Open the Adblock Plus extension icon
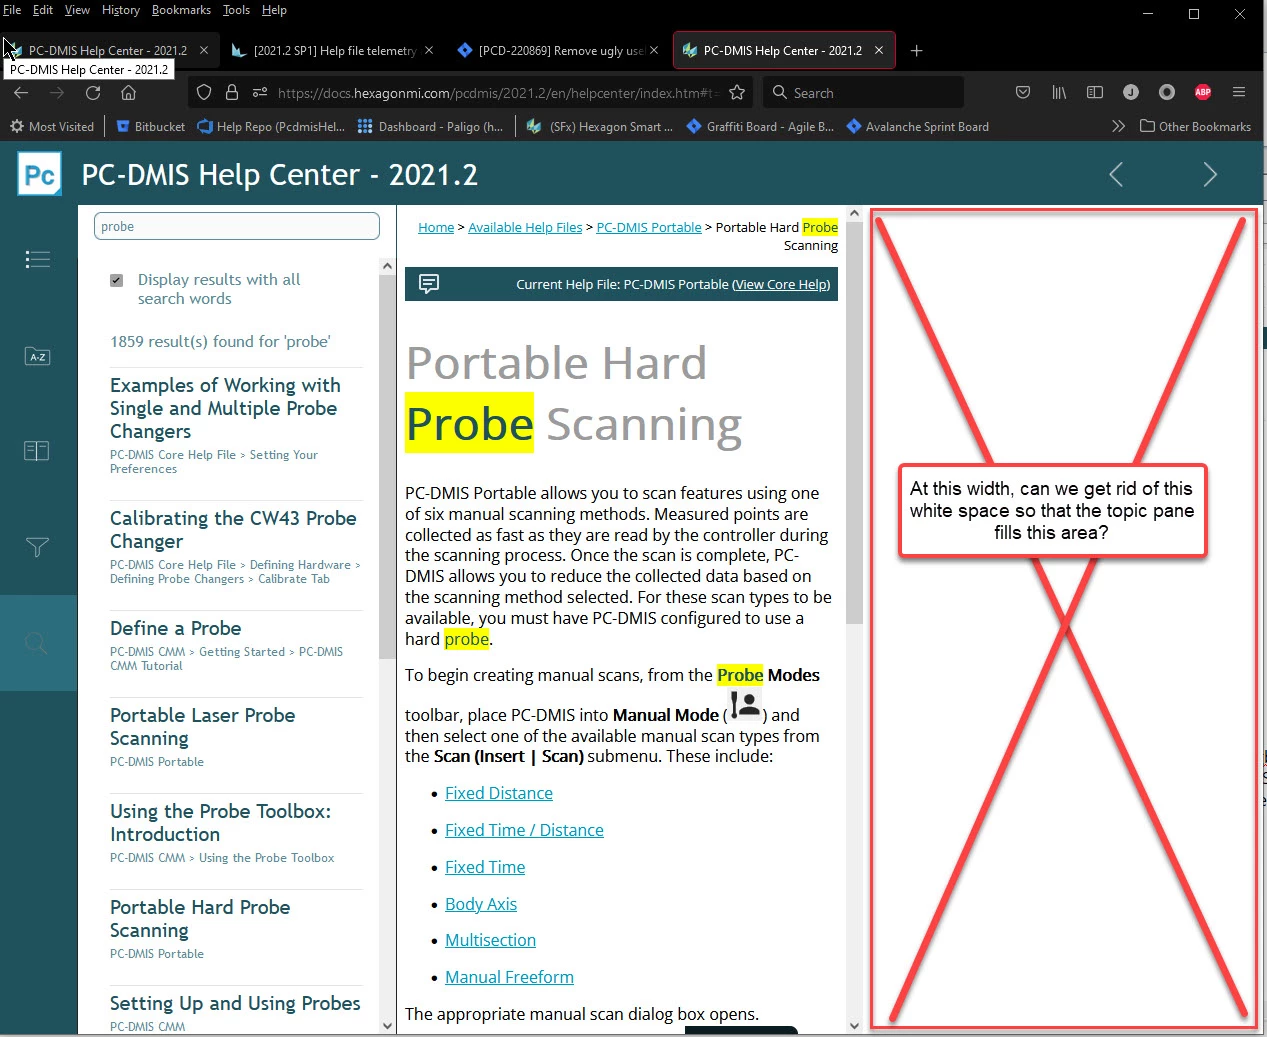The width and height of the screenshot is (1267, 1037). tap(1203, 92)
